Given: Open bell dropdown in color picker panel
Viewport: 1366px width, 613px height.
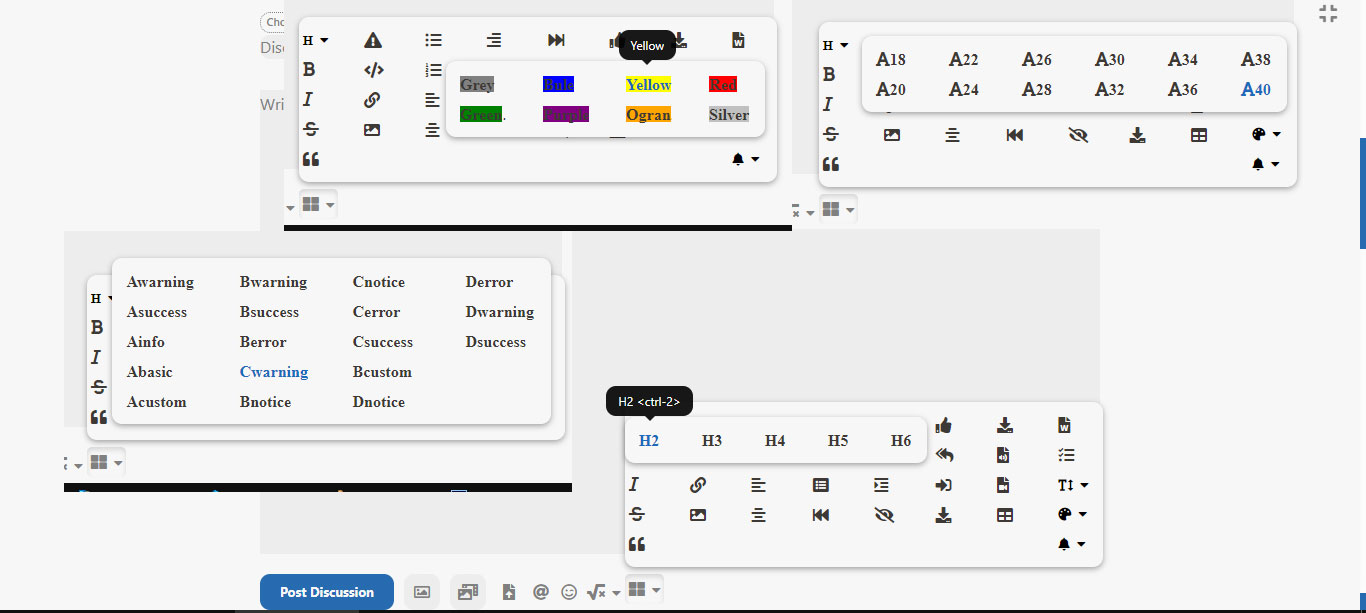Looking at the screenshot, I should click(746, 159).
